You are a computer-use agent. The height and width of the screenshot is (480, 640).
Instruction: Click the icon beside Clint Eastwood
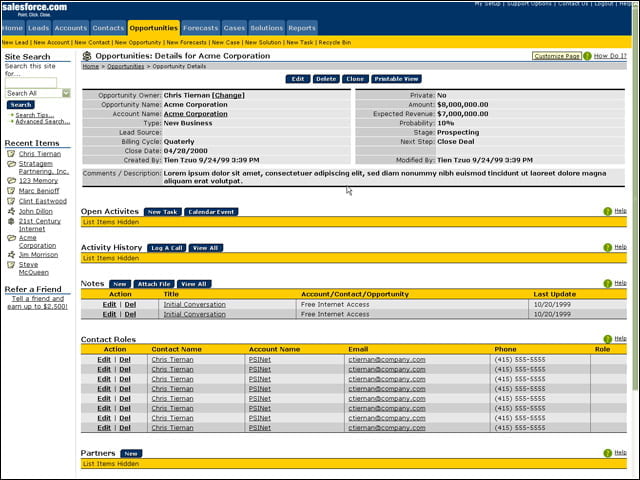[x=11, y=201]
